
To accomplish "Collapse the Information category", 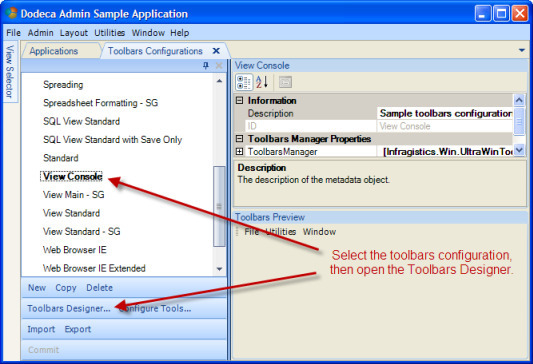I will pyautogui.click(x=240, y=101).
